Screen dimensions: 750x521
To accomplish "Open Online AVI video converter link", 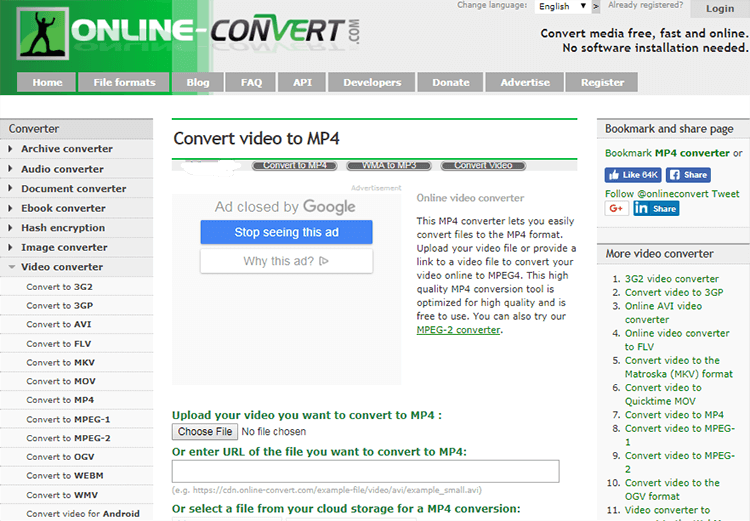I will [663, 313].
